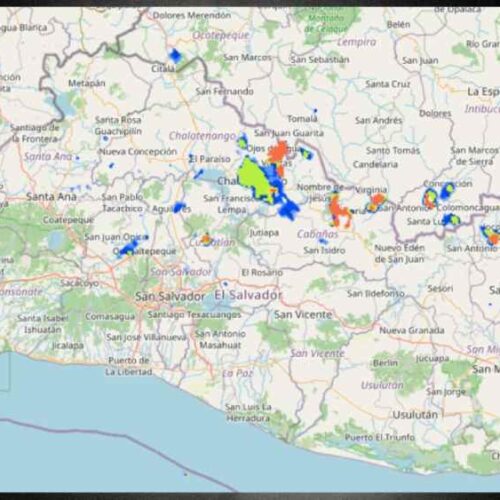Click the Citalá town label
This screenshot has width=500, height=500.
[163, 69]
